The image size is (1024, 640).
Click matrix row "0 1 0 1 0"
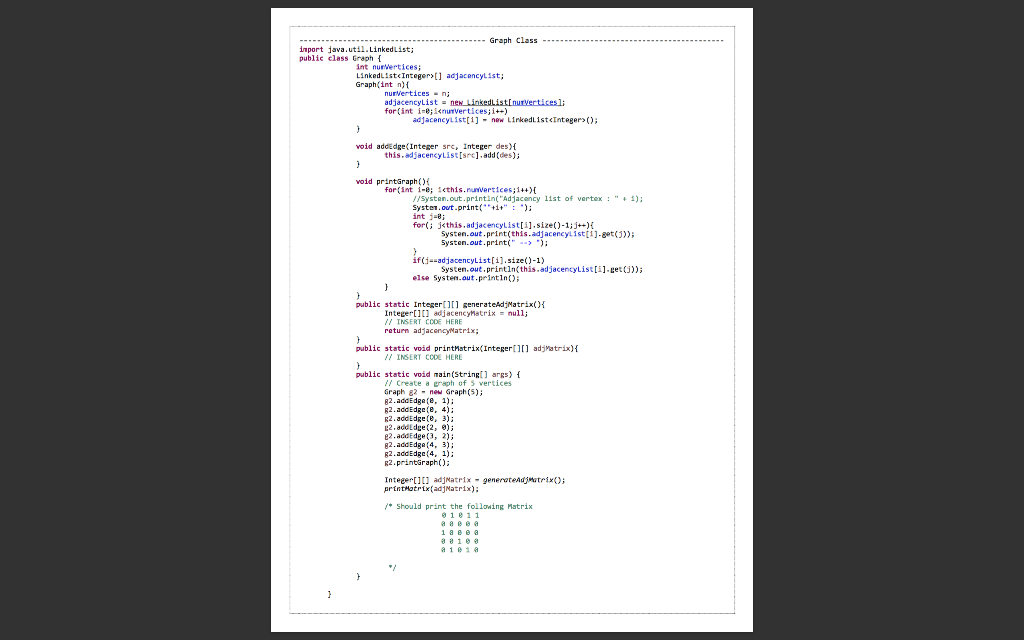click(460, 550)
